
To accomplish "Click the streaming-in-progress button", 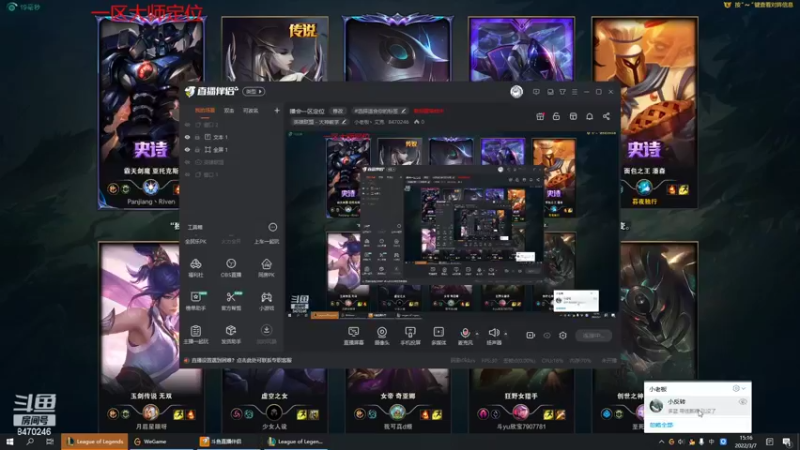I will click(x=593, y=335).
